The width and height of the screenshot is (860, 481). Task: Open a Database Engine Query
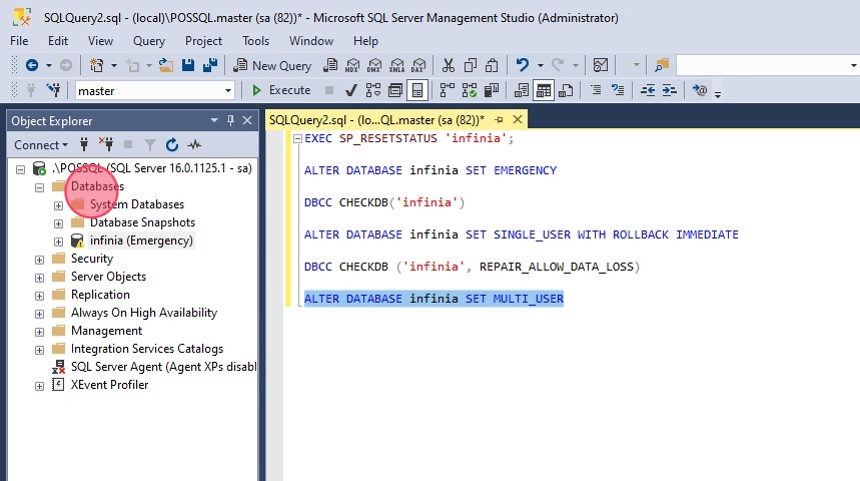point(330,65)
